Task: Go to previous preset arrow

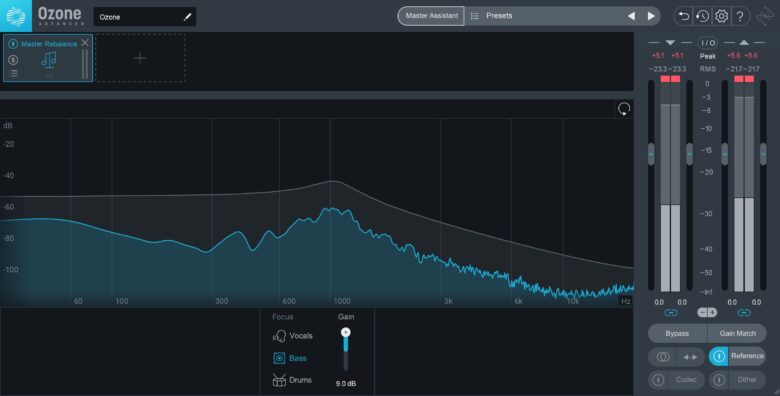Action: [631, 16]
